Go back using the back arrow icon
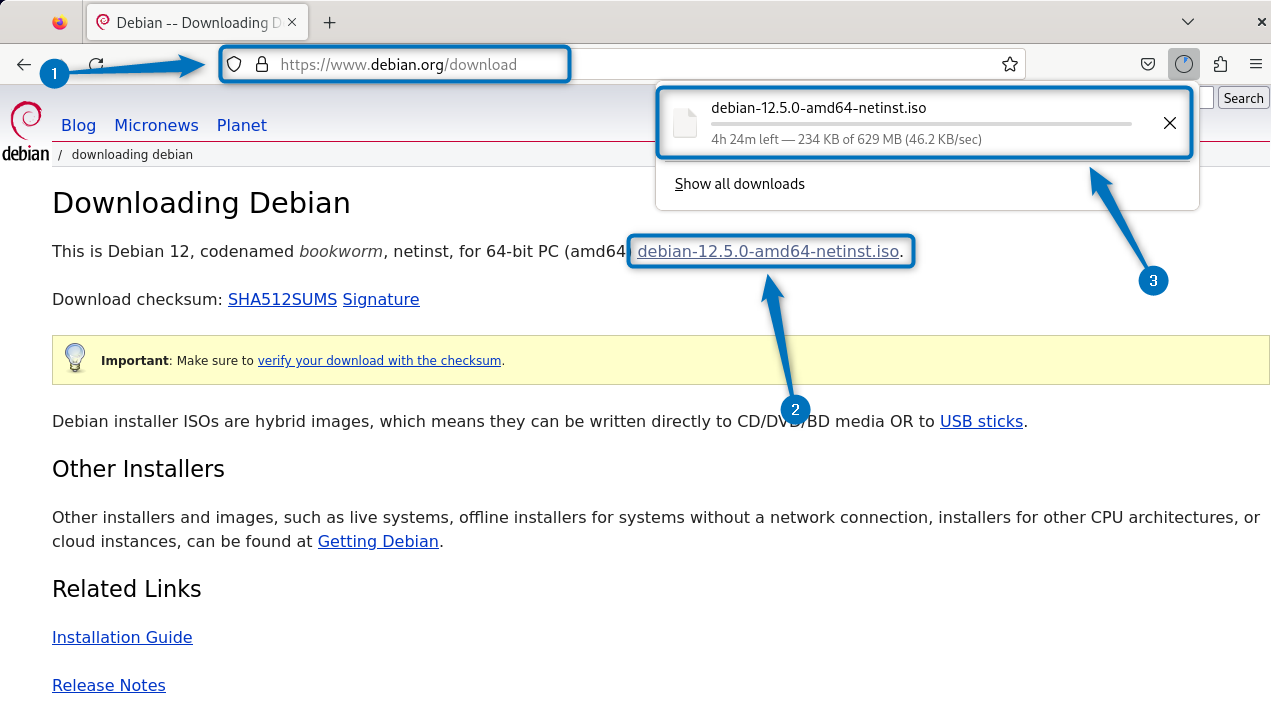The width and height of the screenshot is (1271, 718). pos(23,64)
